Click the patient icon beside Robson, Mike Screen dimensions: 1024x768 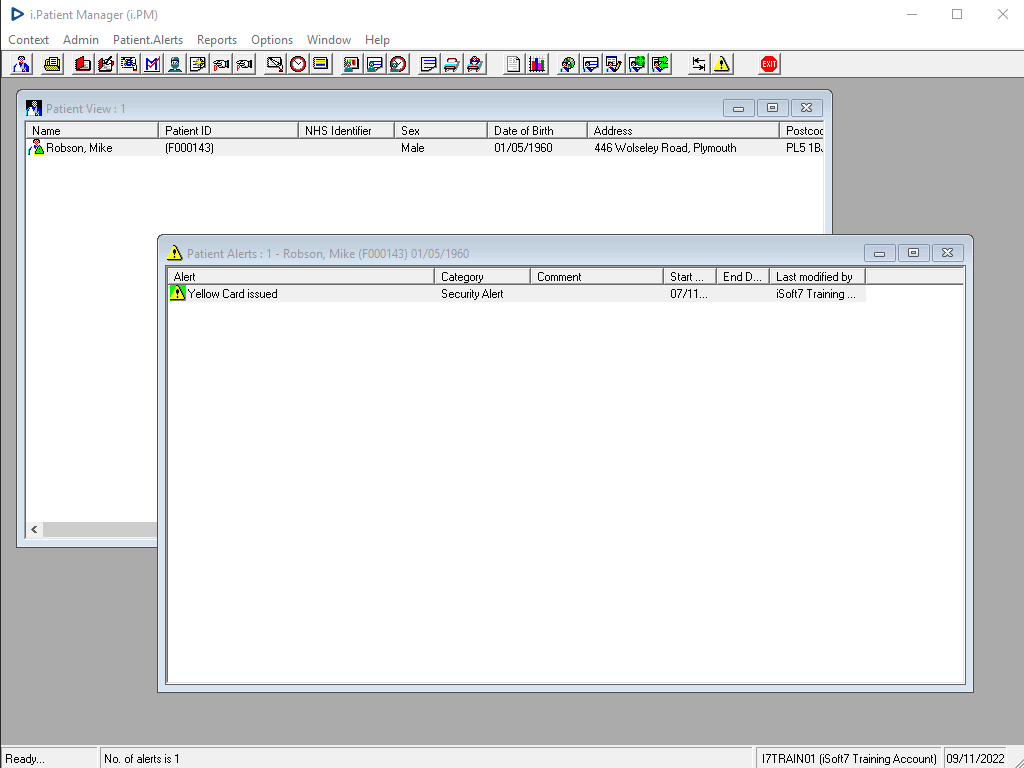[x=36, y=148]
